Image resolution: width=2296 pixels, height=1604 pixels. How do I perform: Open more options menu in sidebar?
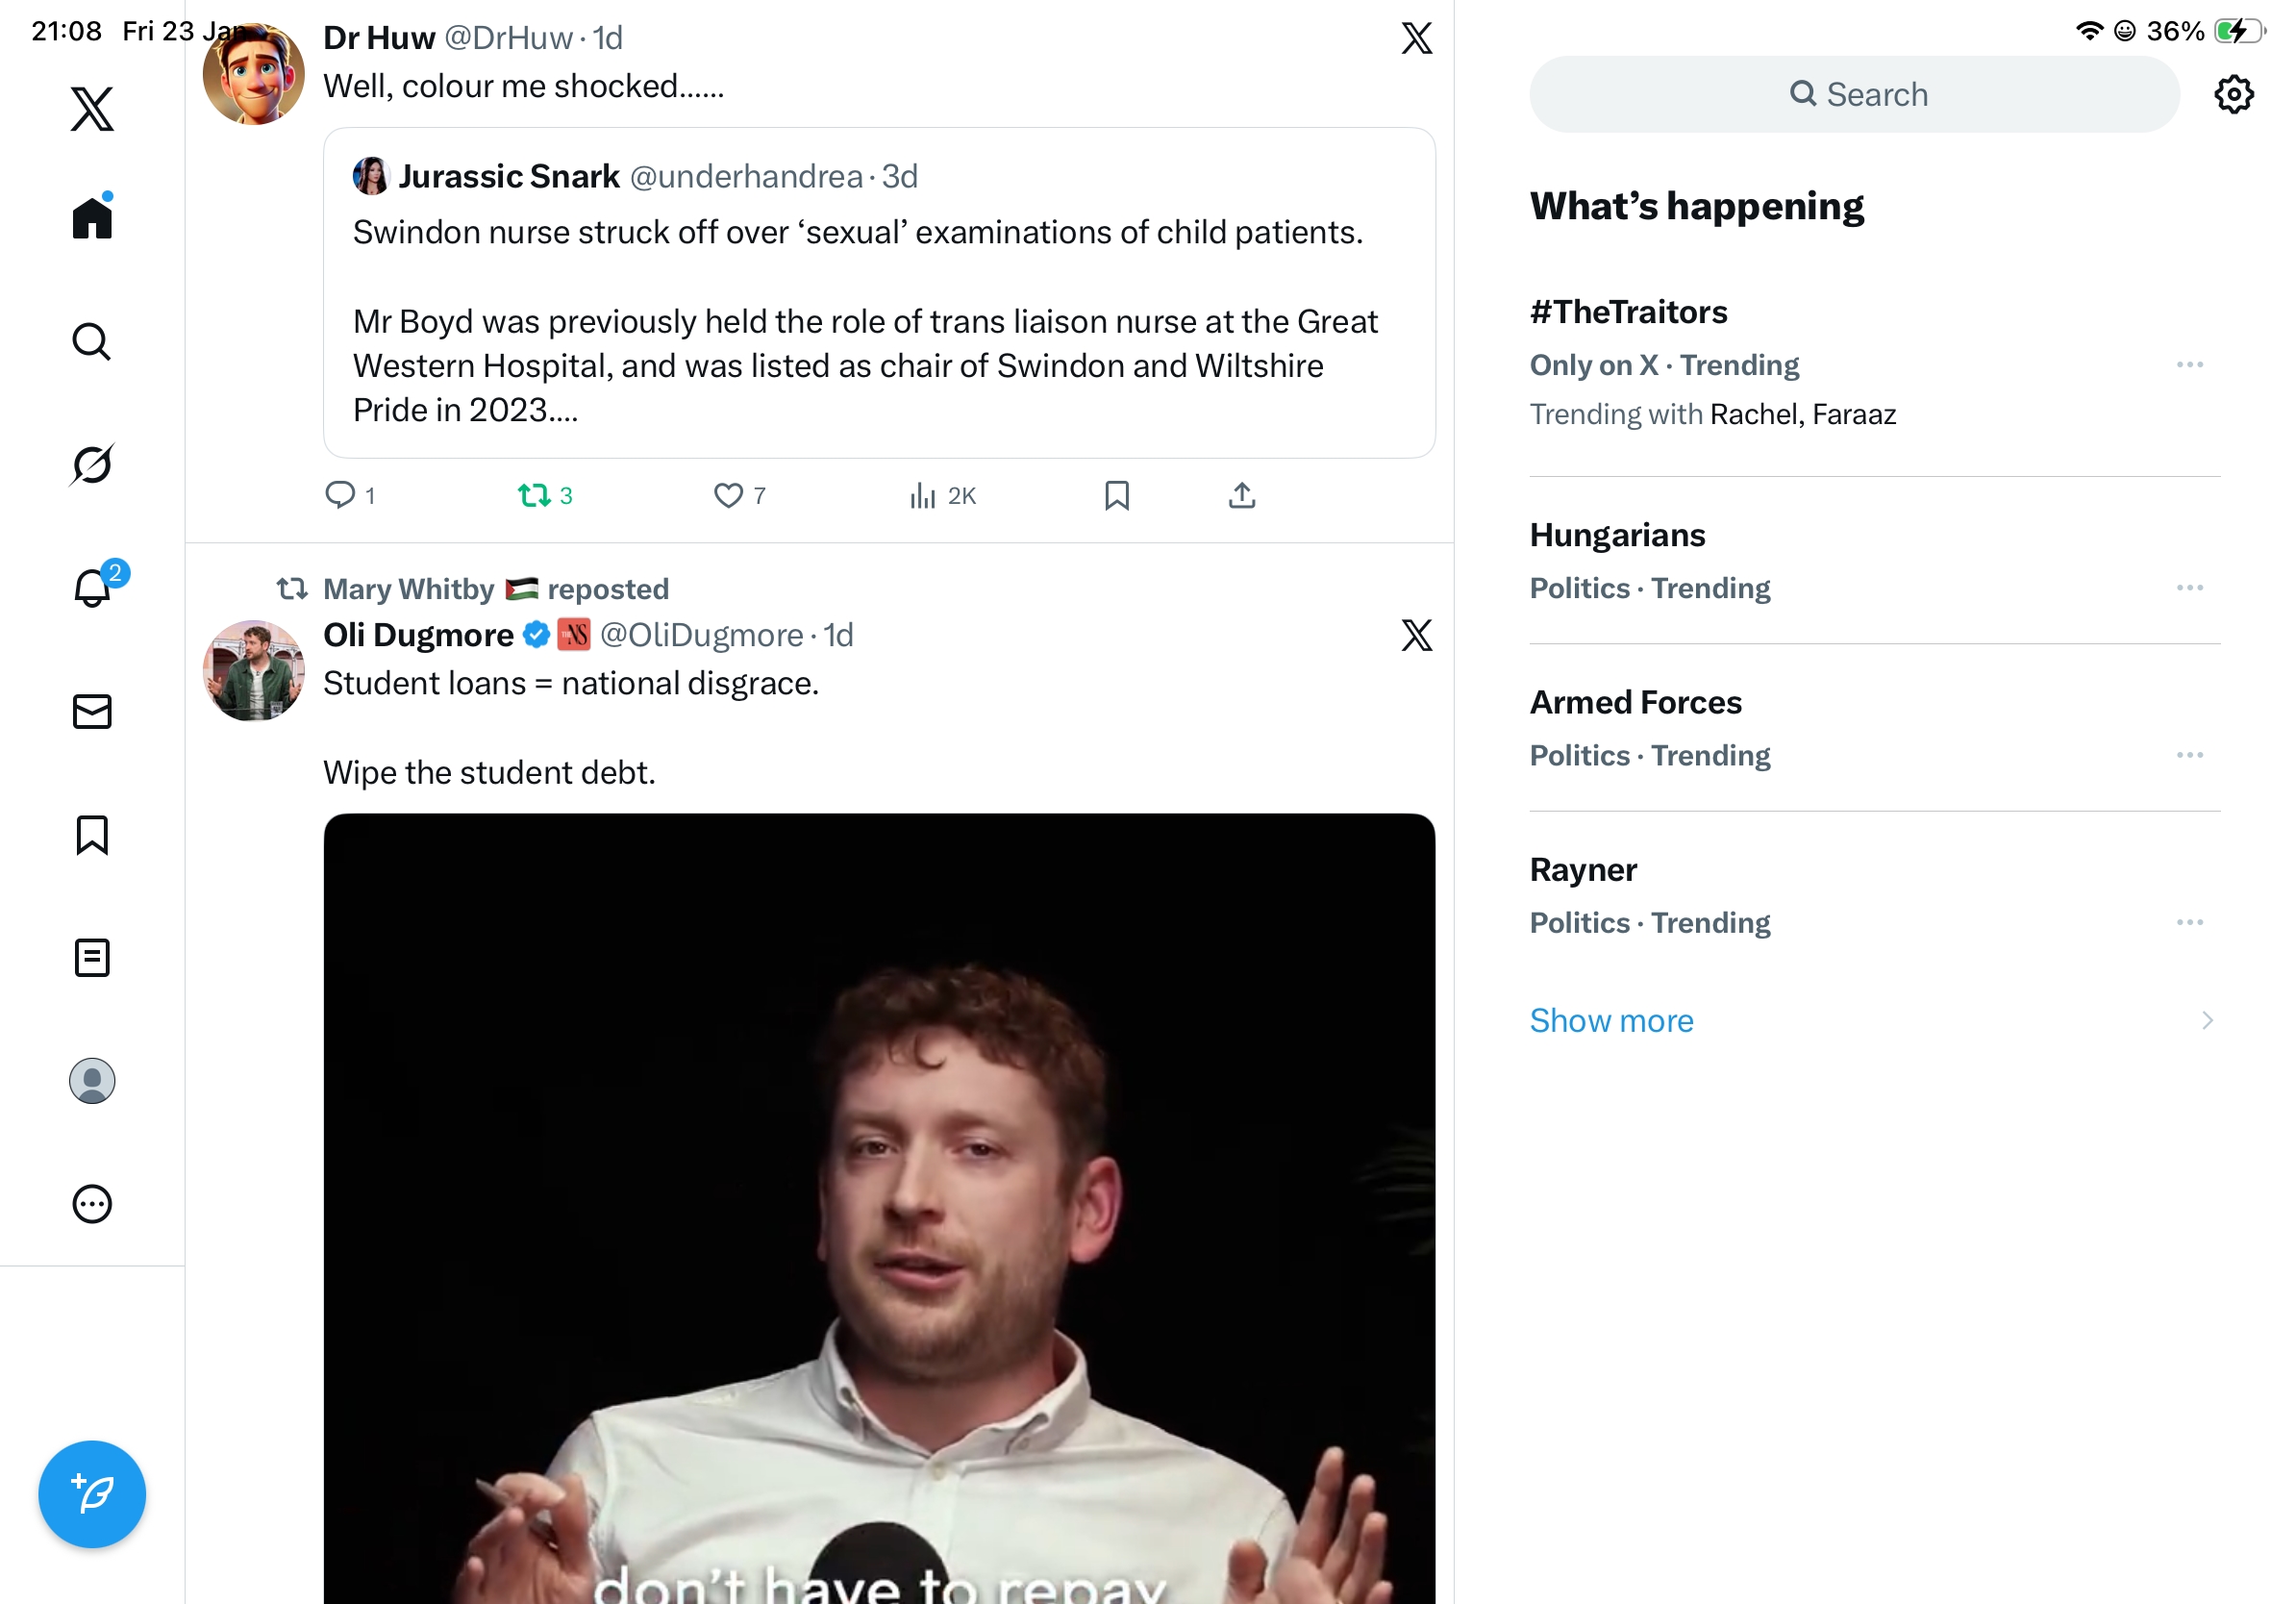click(92, 1204)
